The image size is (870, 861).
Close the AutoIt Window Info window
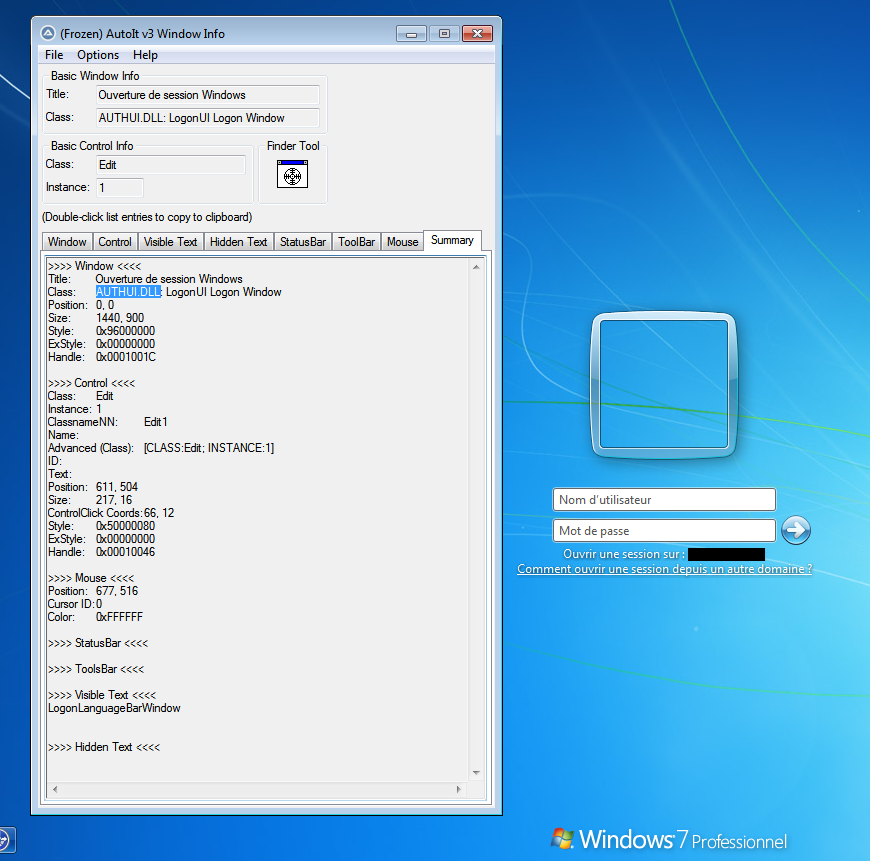(x=477, y=34)
